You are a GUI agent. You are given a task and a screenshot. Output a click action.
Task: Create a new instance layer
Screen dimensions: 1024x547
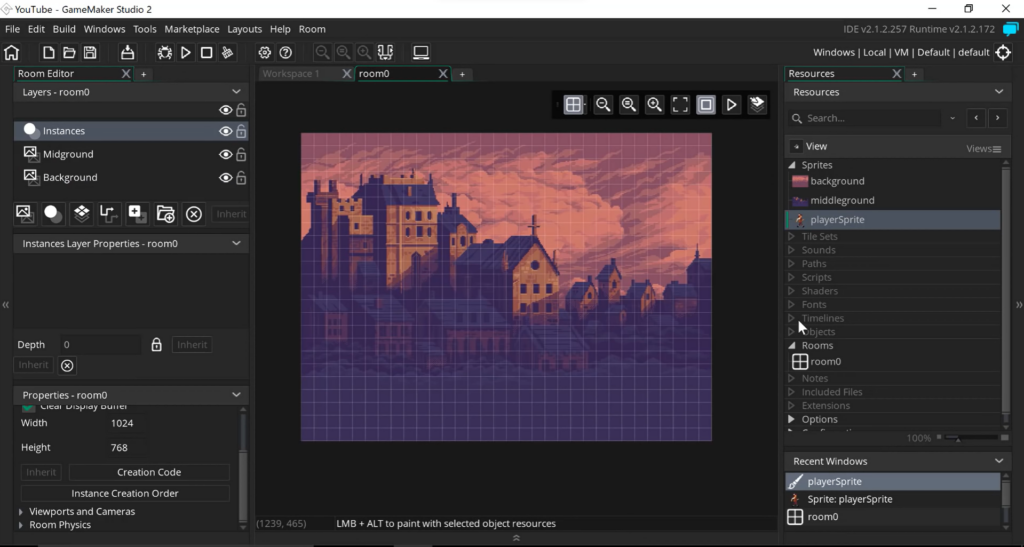point(52,213)
